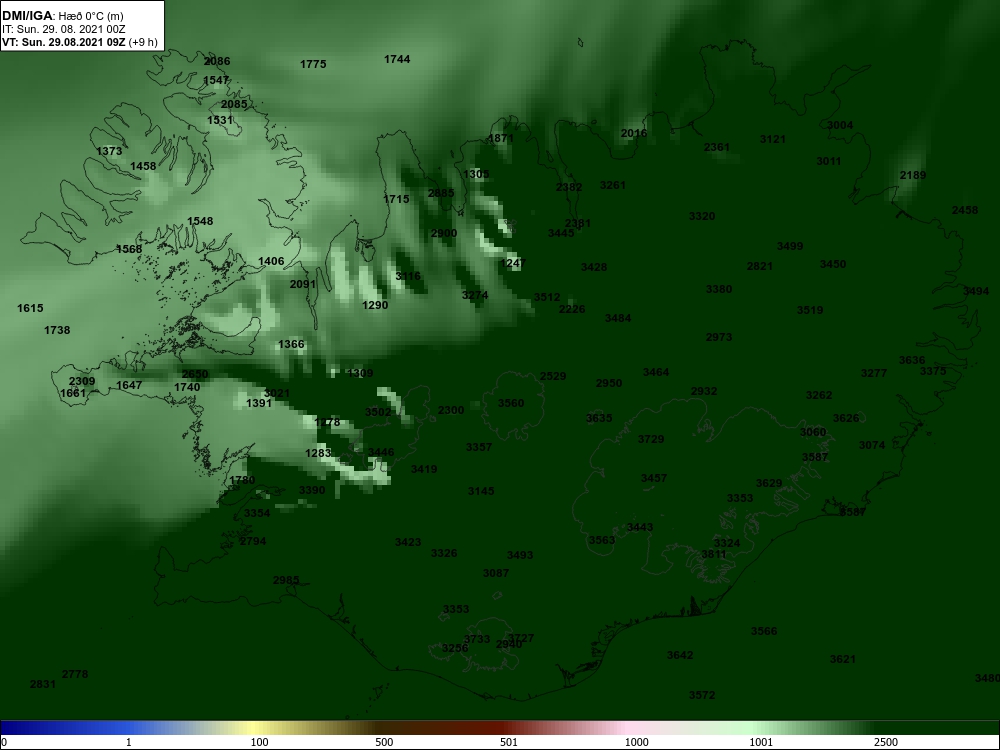Select the map value 3642
1000x750 pixels.
point(680,655)
